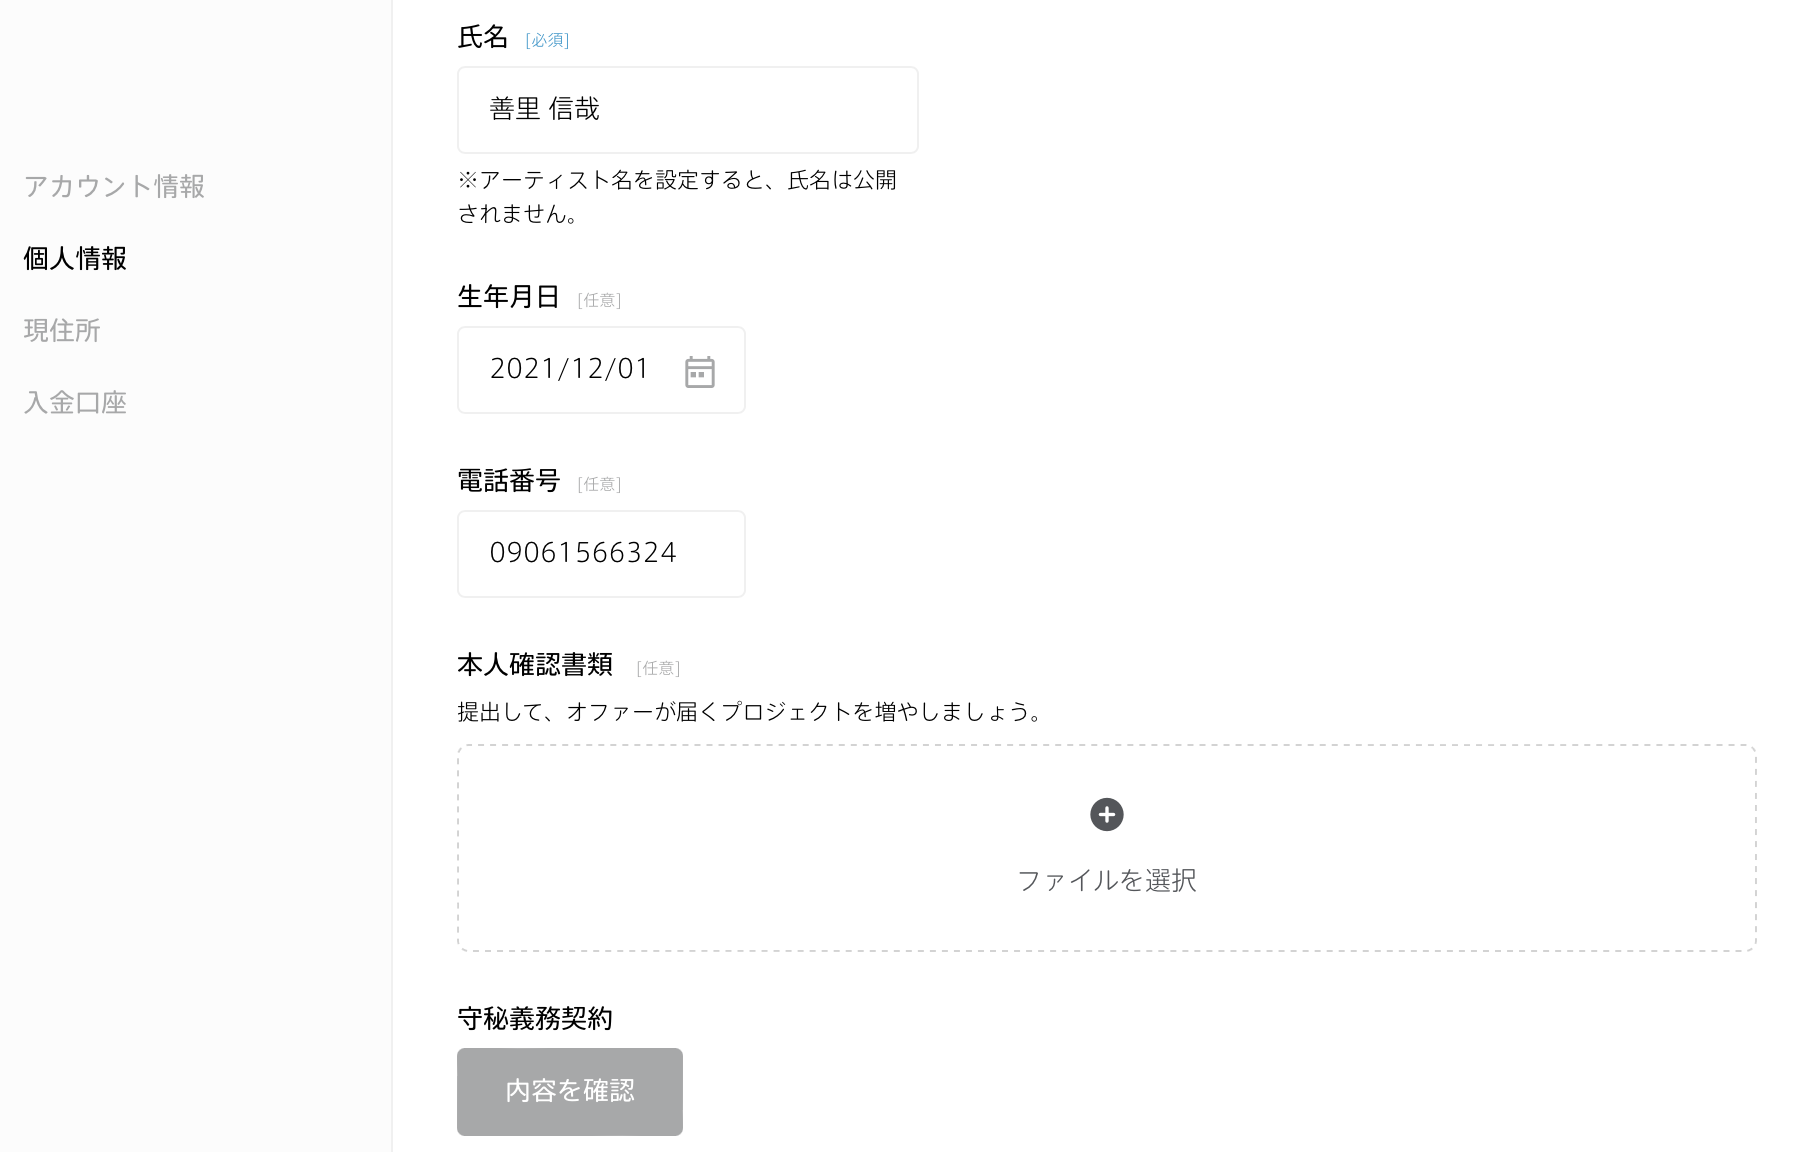Click the 任意 tag beside 電話番号
Screen dimensions: 1800x1152
coord(599,484)
